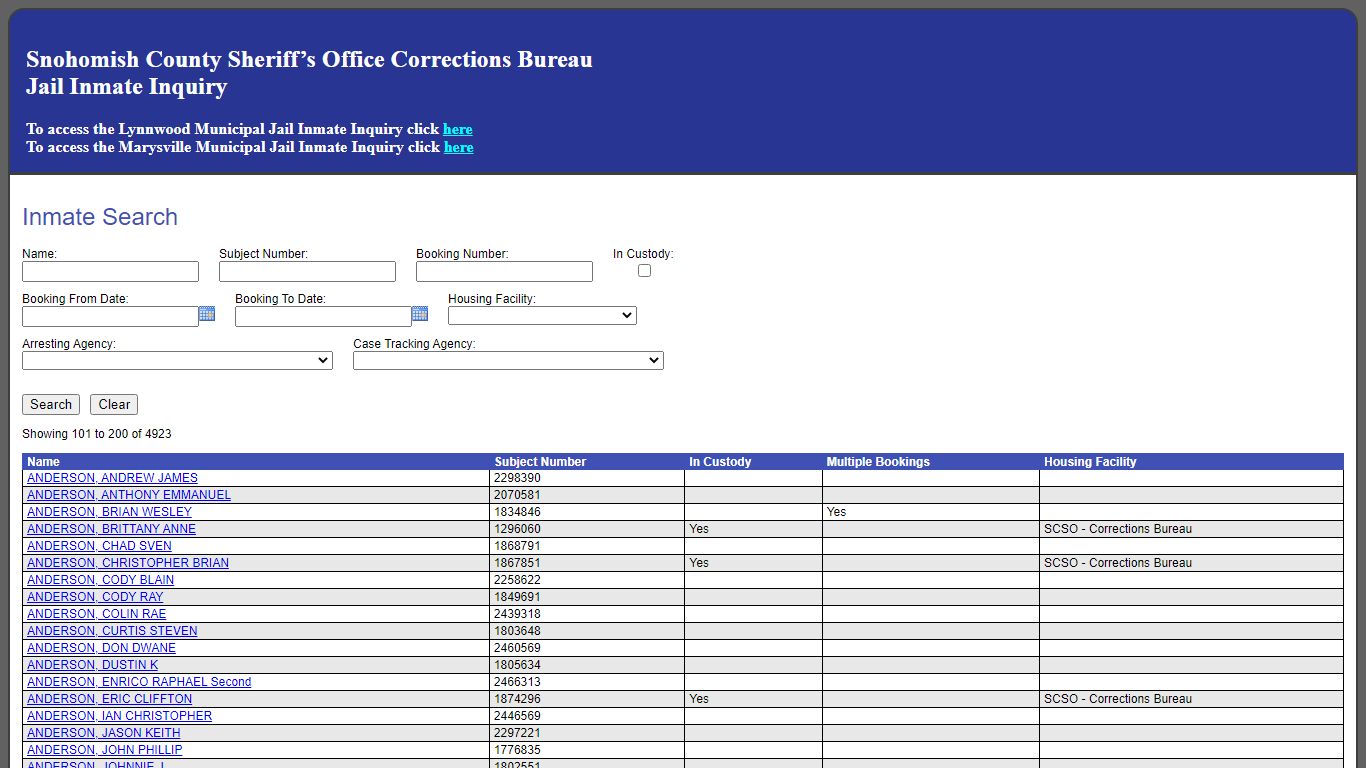This screenshot has height=768, width=1366.
Task: Select subject number 2258622 cell
Action: [x=587, y=580]
